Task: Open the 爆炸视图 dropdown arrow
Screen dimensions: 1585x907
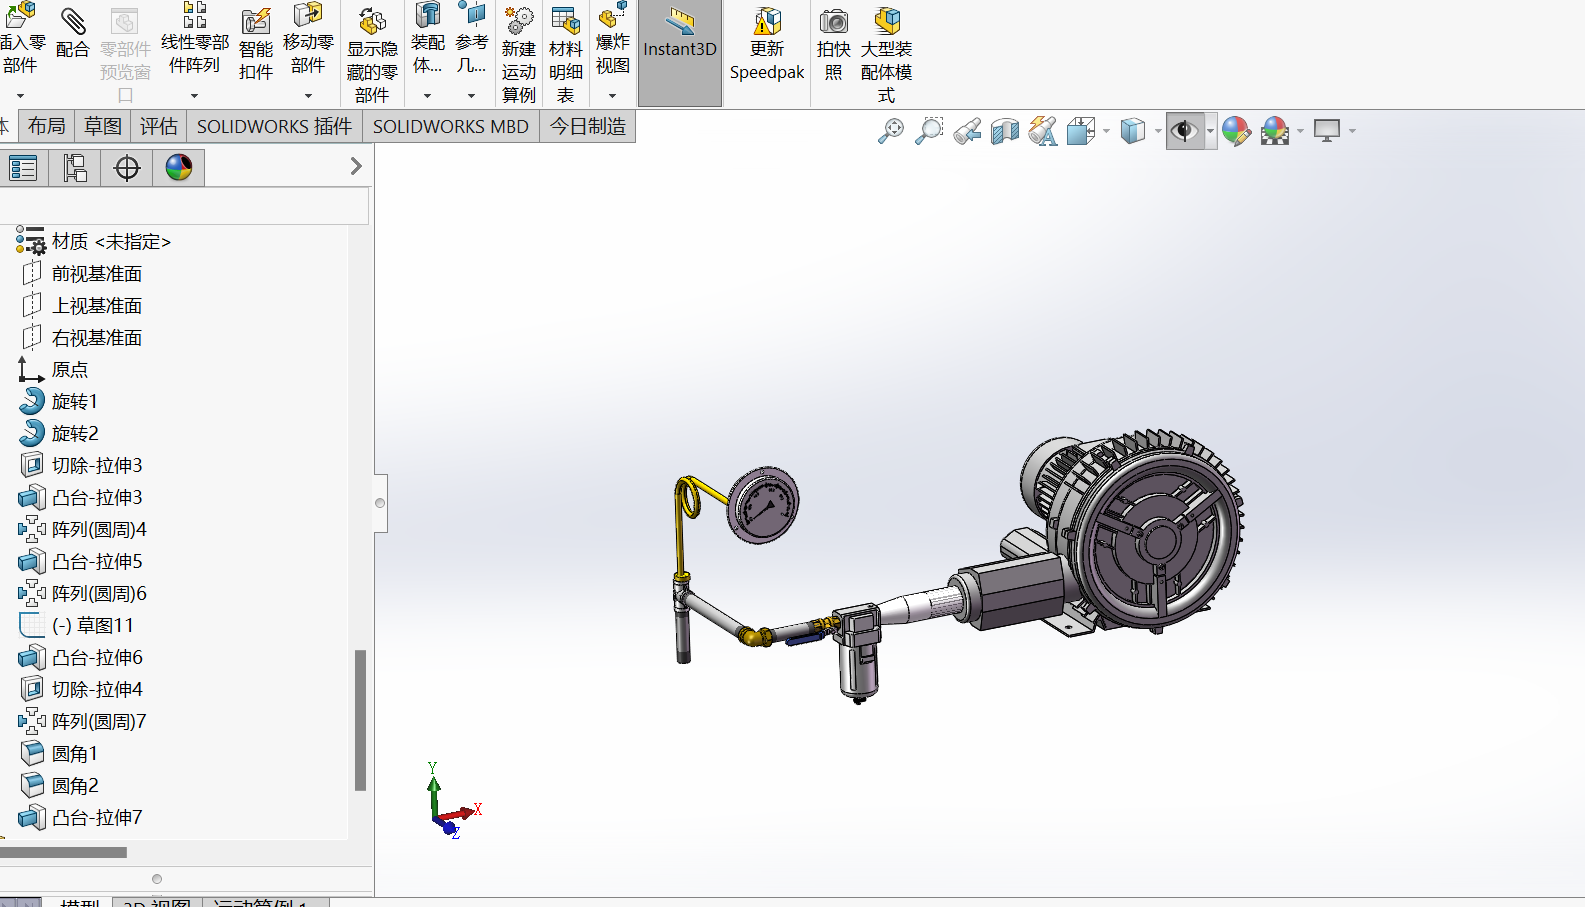Action: [612, 96]
